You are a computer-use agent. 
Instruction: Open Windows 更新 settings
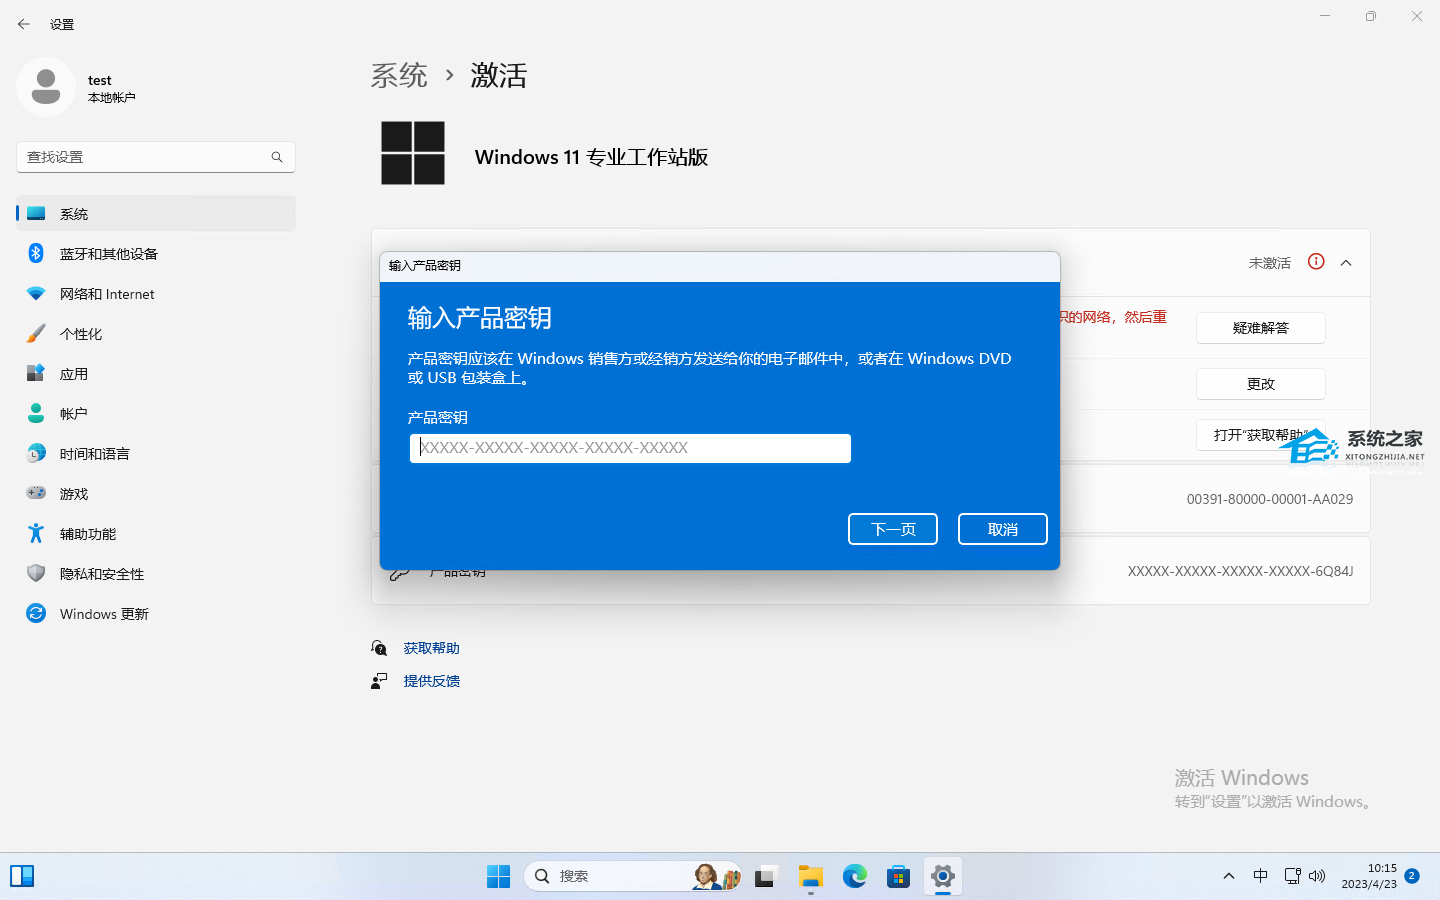coord(156,614)
